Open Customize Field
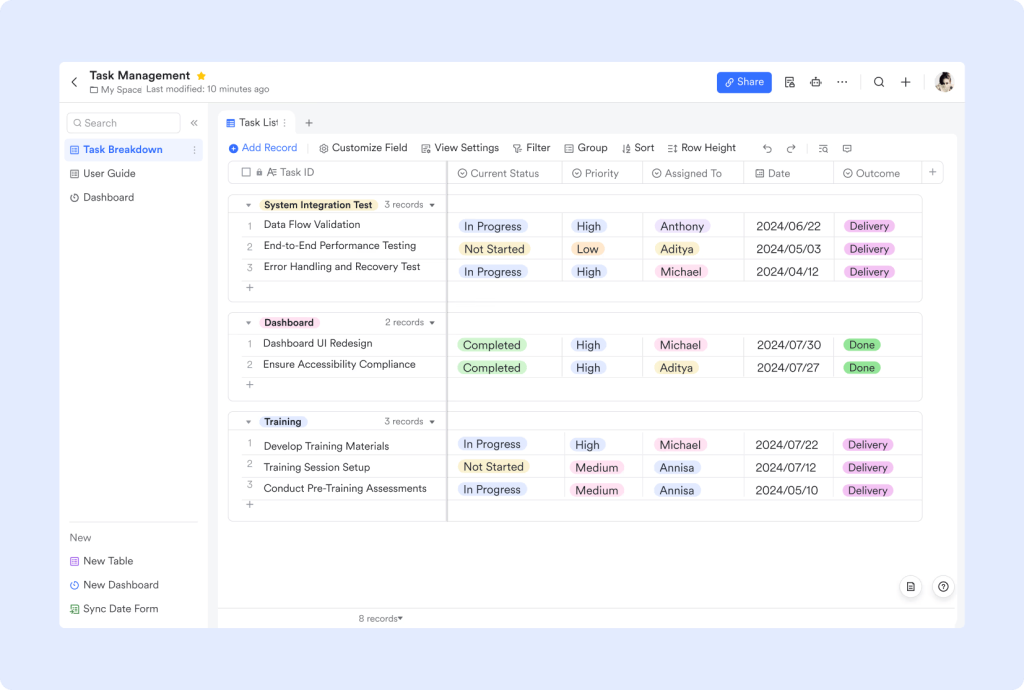Image resolution: width=1024 pixels, height=690 pixels. pos(363,148)
